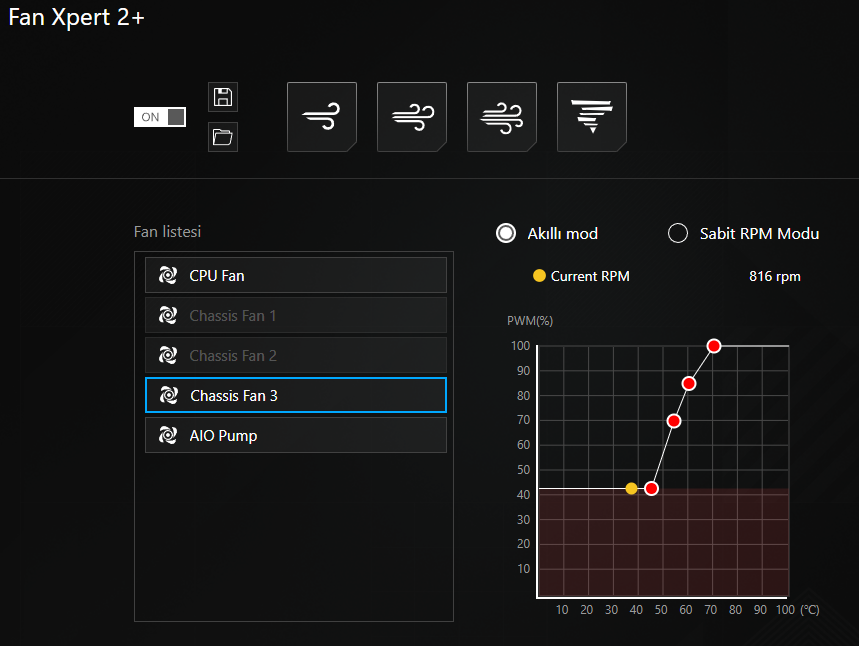Click the Fan Xpert 2+ title

[76, 18]
